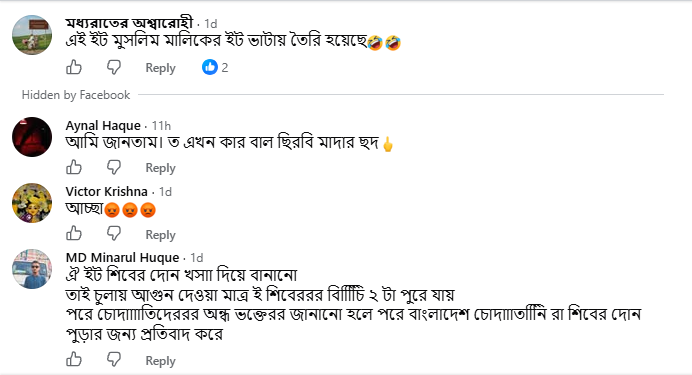
Task: Reply to the first comment
Action: pyautogui.click(x=161, y=68)
